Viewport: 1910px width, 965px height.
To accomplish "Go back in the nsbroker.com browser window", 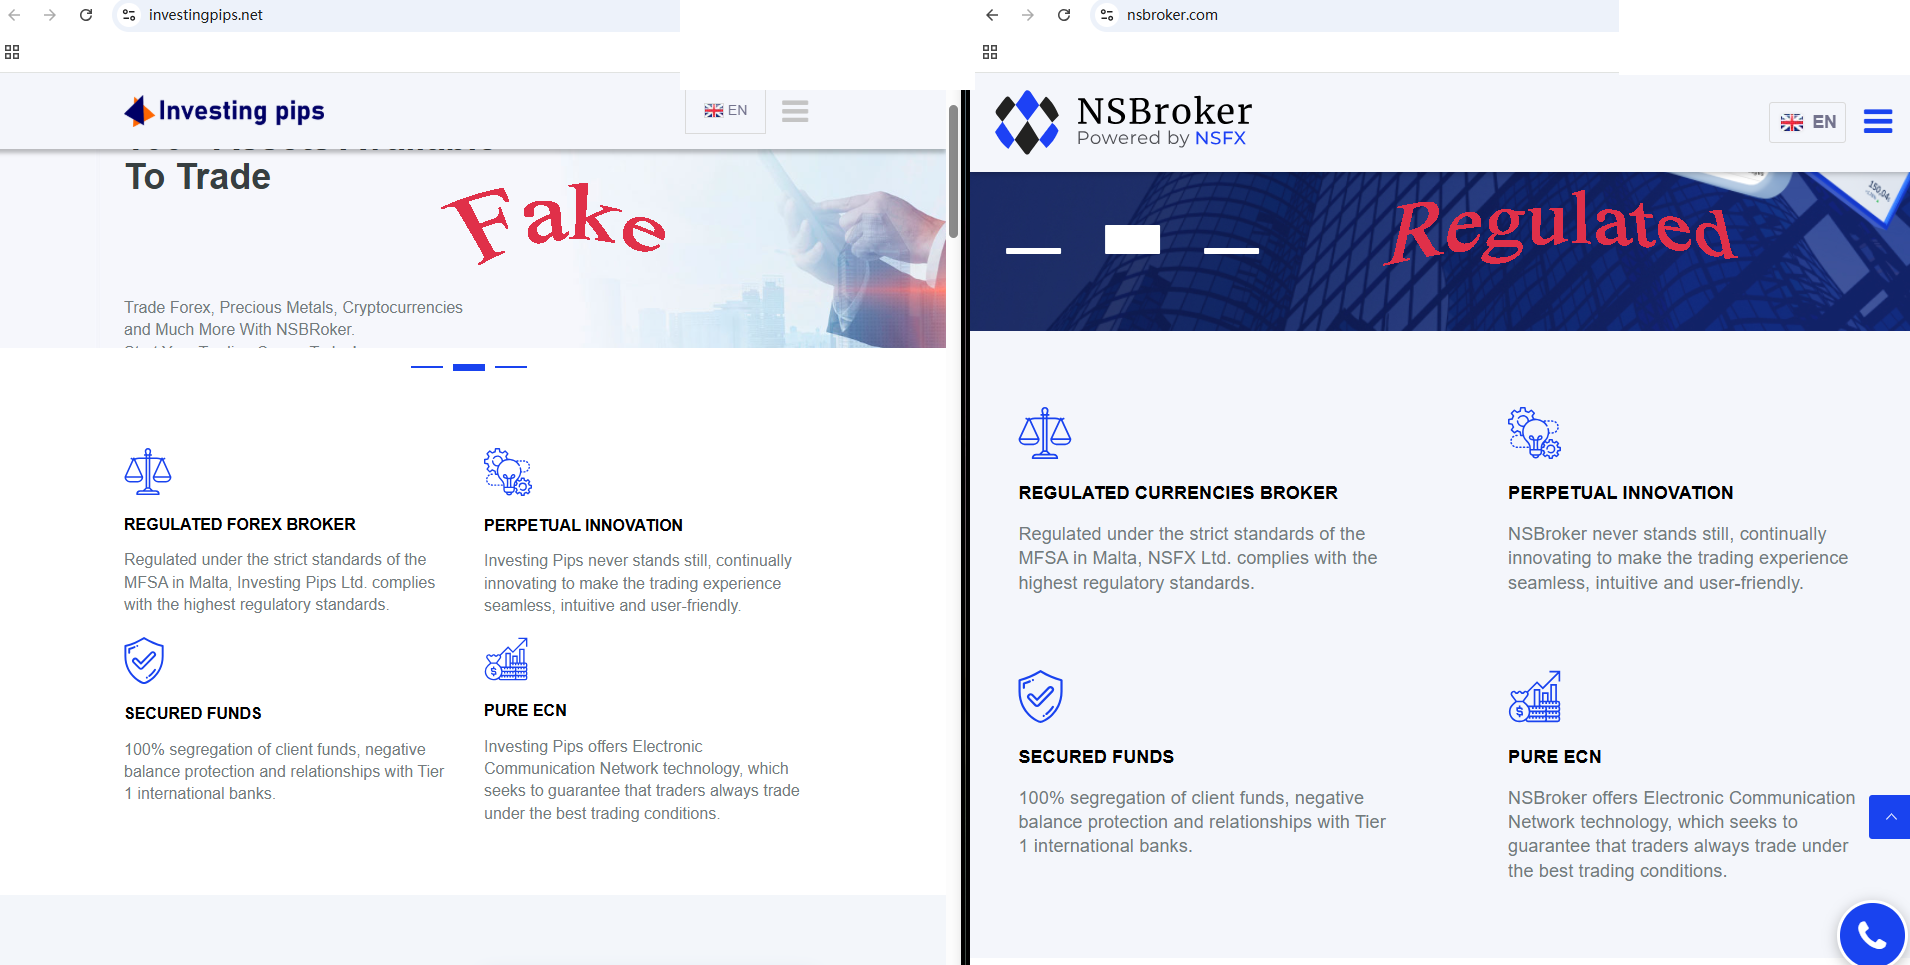I will 992,15.
